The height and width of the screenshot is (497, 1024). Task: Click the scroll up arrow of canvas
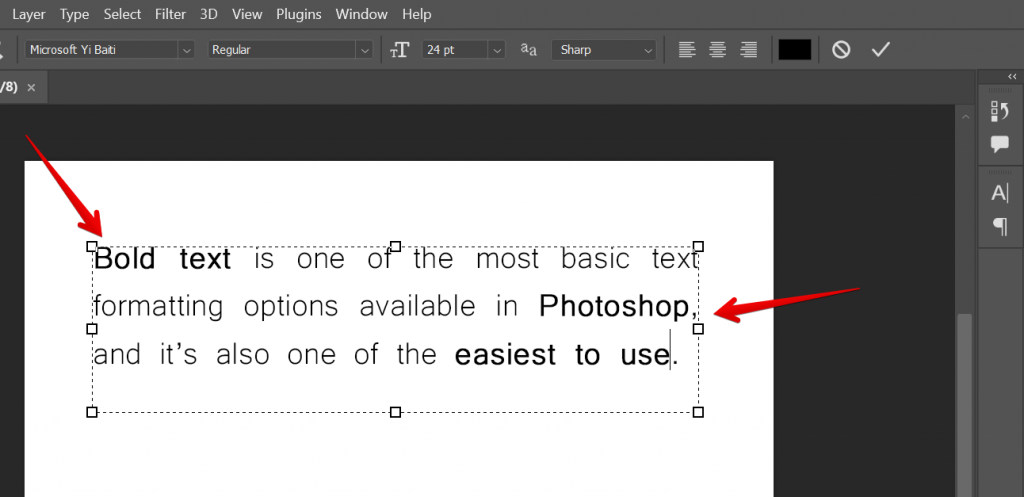964,117
